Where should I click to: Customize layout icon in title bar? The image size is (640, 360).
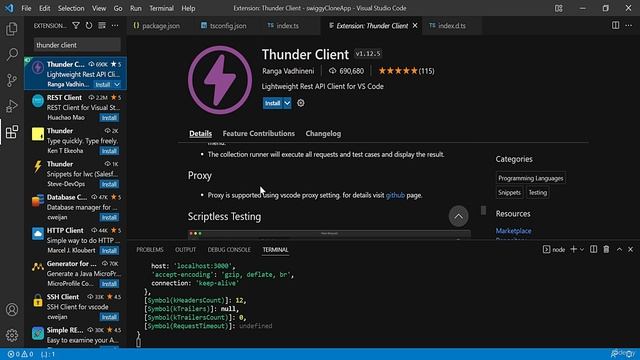559,8
